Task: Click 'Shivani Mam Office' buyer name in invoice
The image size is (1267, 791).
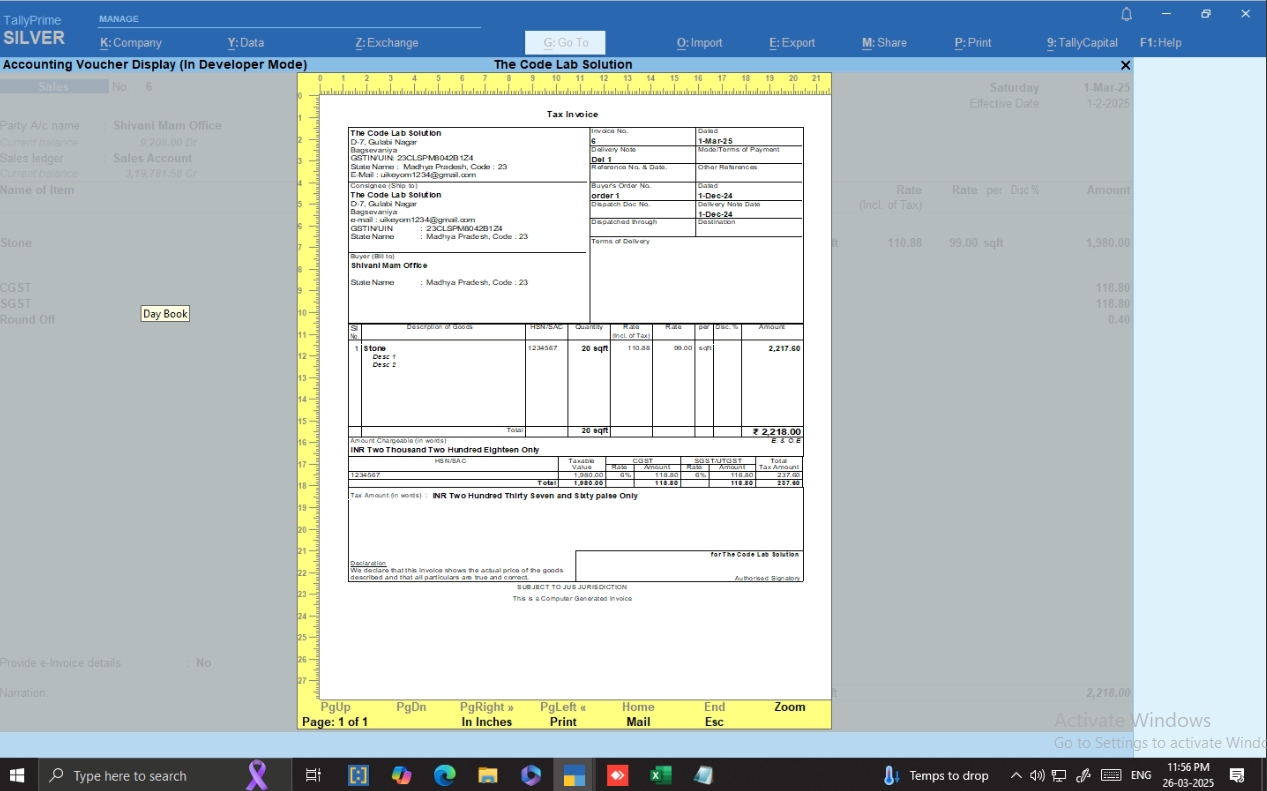Action: point(388,266)
